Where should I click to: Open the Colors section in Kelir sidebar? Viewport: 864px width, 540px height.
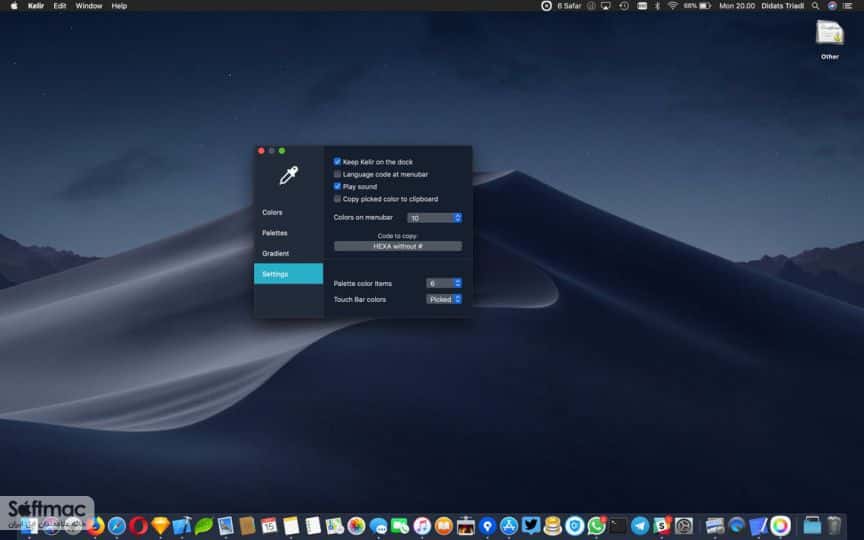[x=272, y=212]
